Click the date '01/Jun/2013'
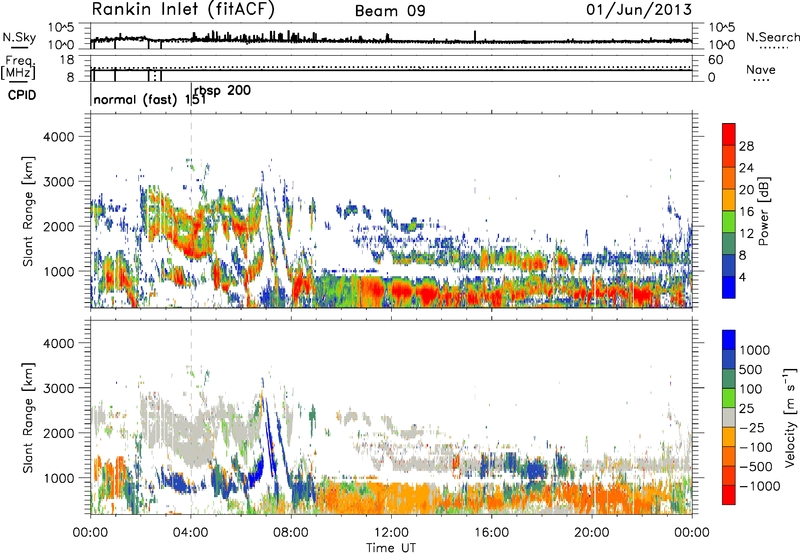Image resolution: width=800 pixels, height=554 pixels. click(x=639, y=9)
